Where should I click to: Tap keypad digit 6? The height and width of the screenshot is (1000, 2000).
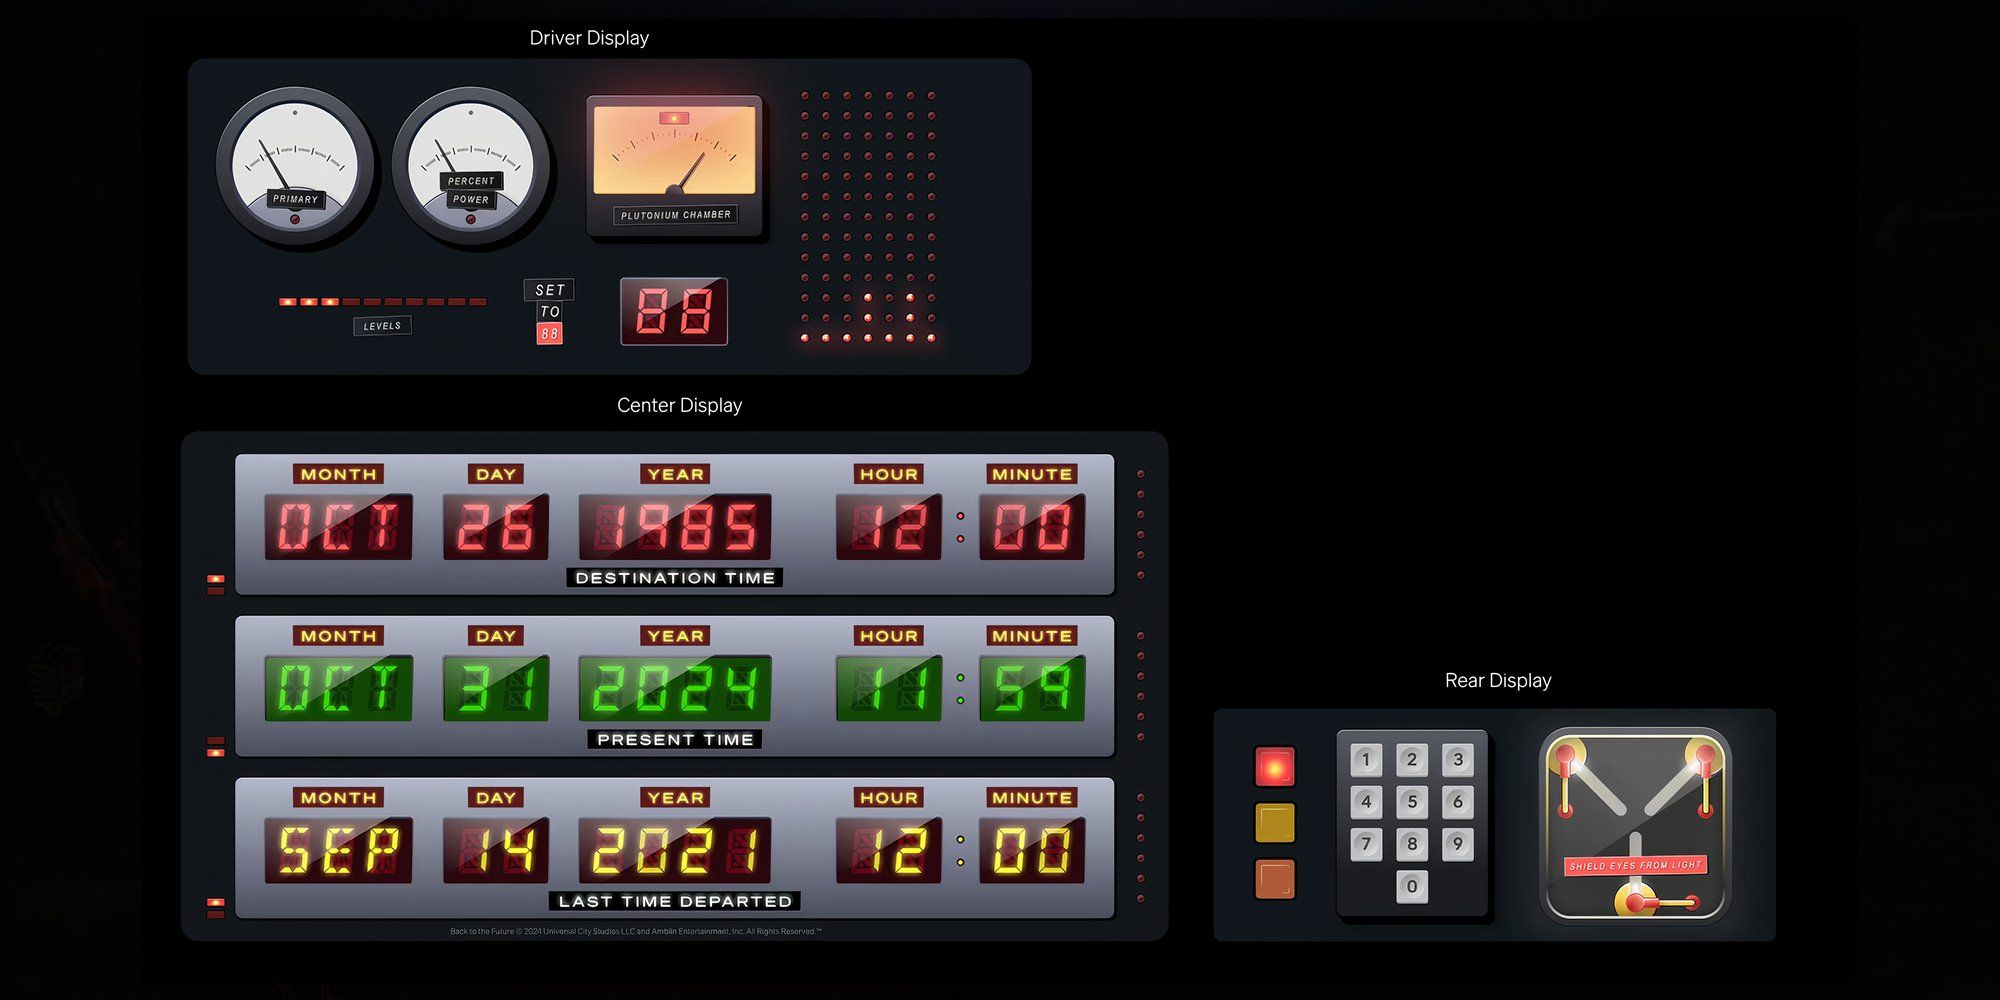1458,801
